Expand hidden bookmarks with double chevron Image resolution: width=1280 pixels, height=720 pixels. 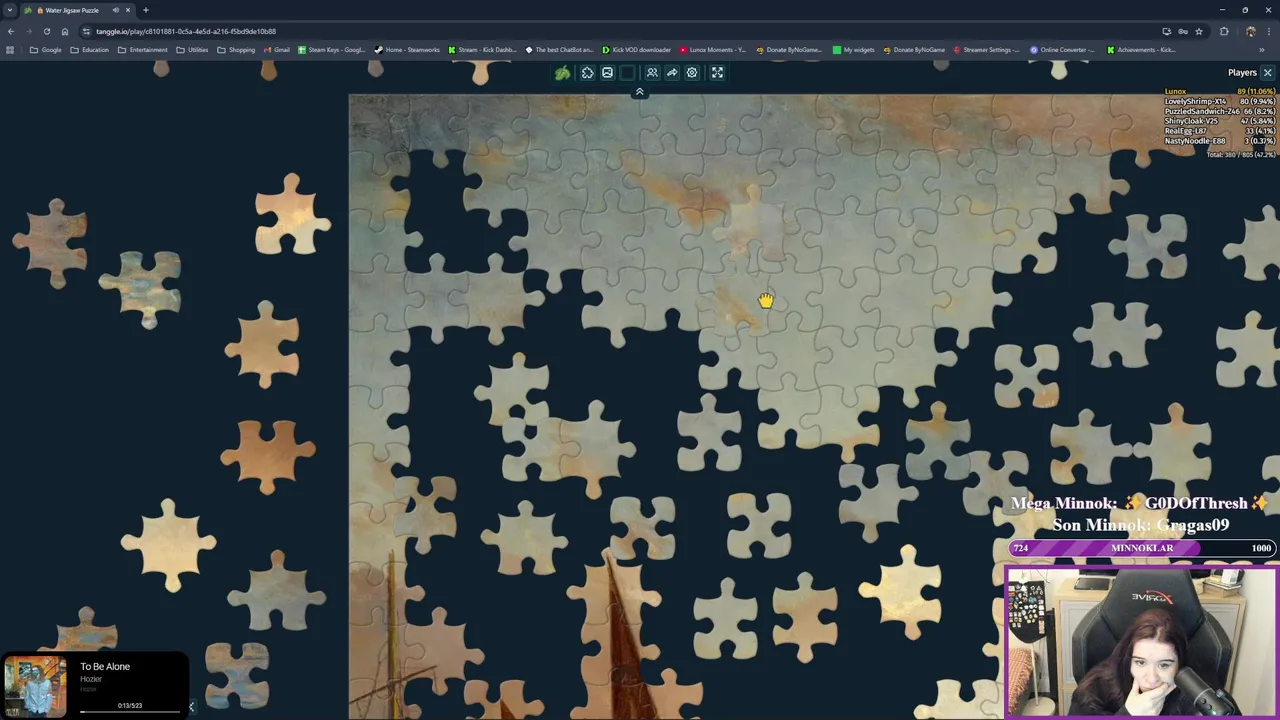[x=1262, y=50]
